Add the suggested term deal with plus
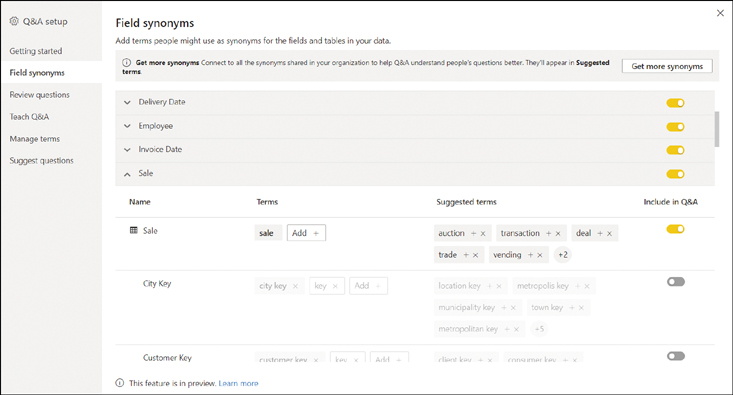The height and width of the screenshot is (395, 733). [600, 233]
